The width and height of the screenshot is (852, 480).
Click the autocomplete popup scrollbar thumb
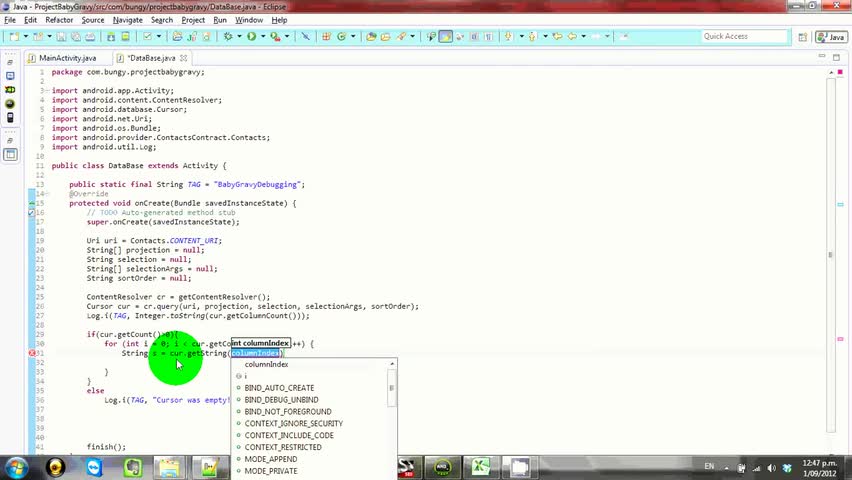click(x=392, y=388)
